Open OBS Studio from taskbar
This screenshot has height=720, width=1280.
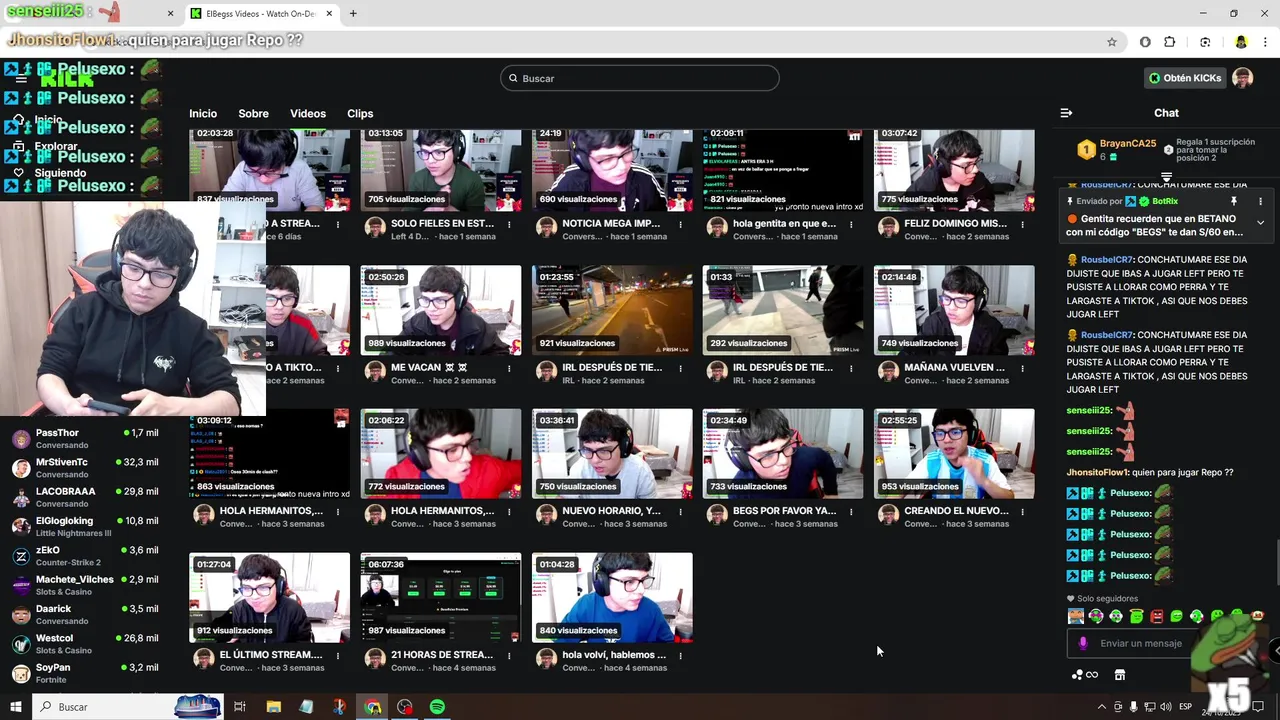click(404, 707)
